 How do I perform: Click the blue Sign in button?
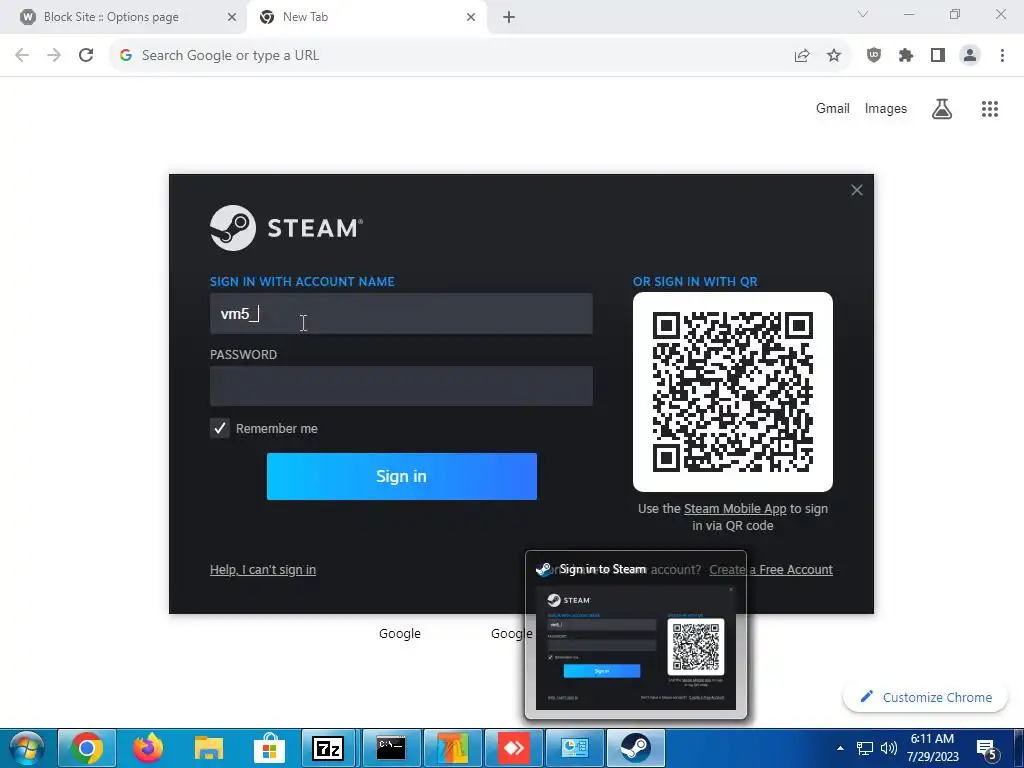pos(402,476)
